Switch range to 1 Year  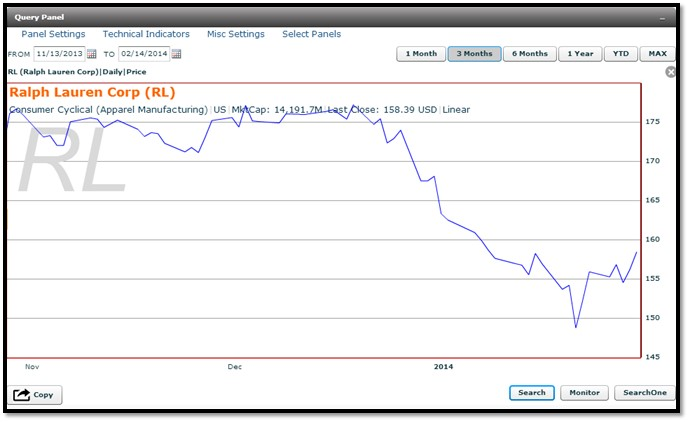580,54
